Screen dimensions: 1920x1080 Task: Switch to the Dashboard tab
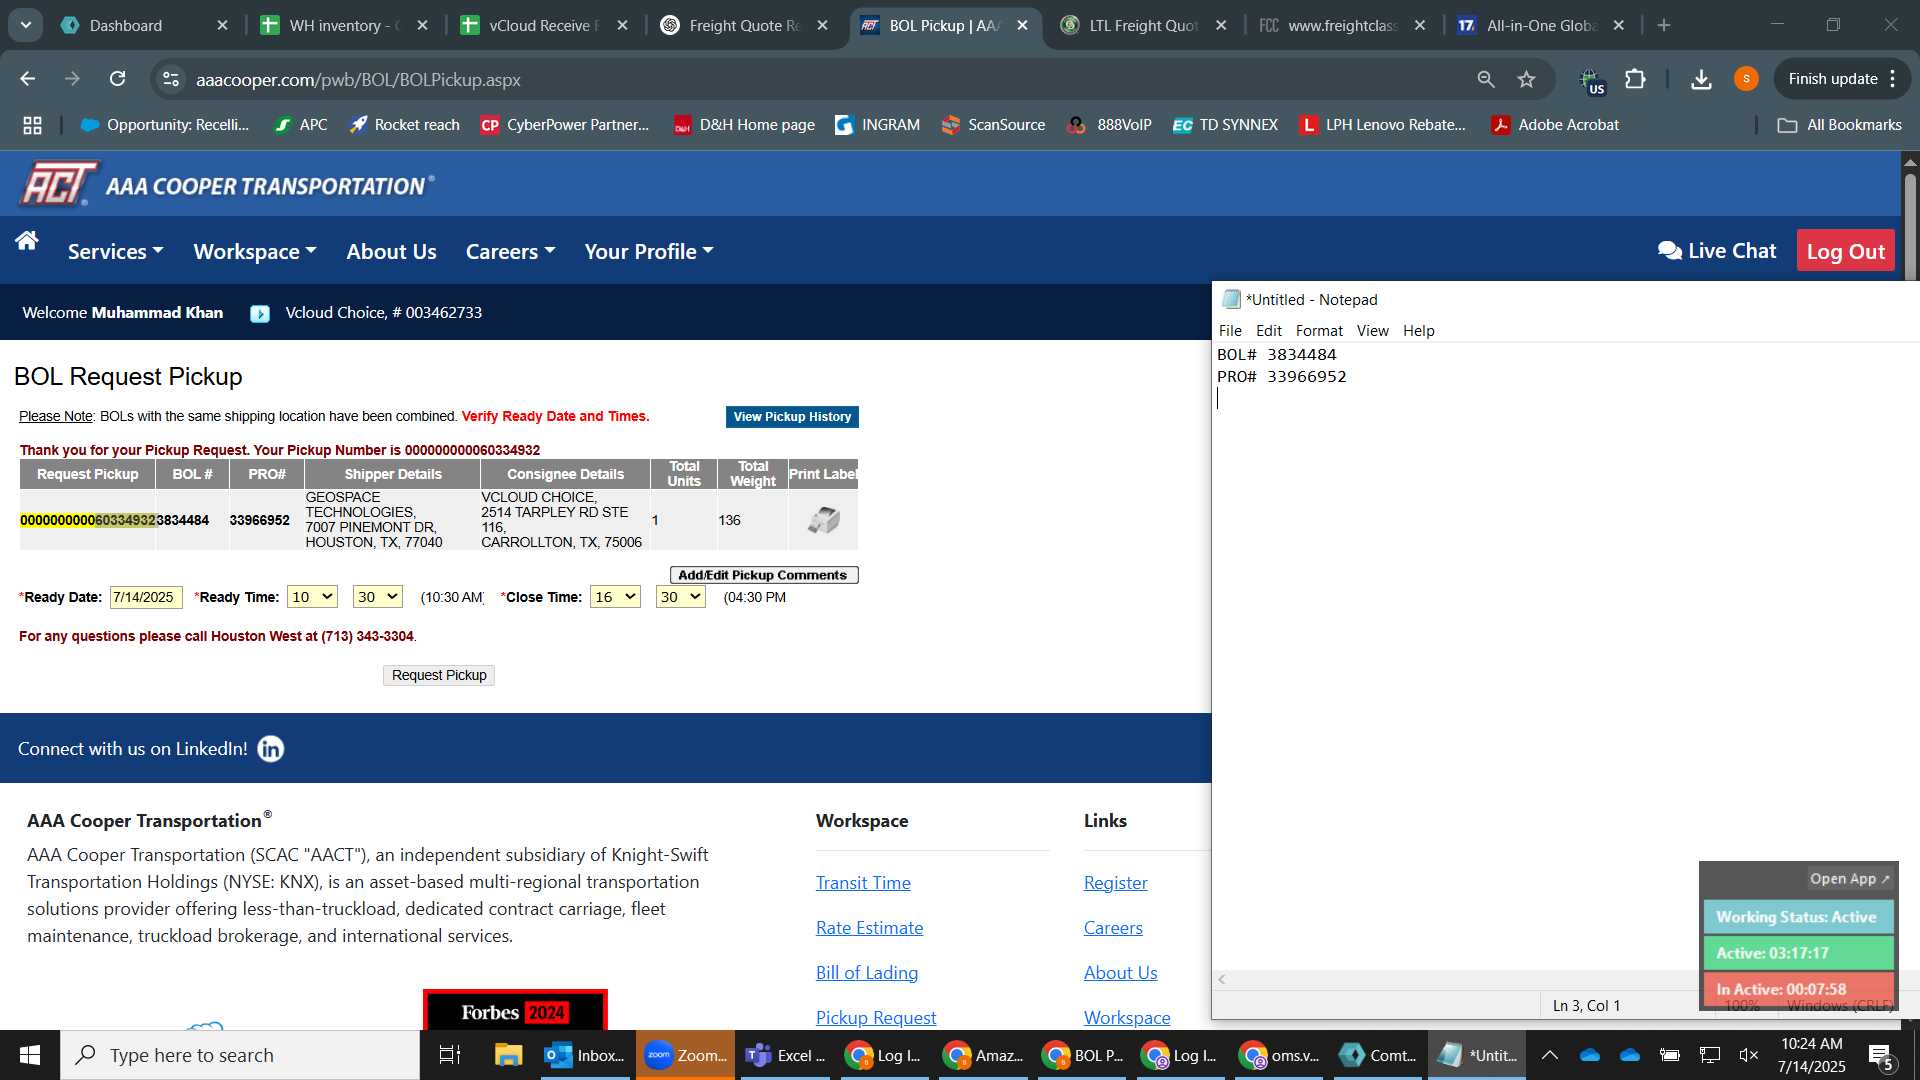pyautogui.click(x=145, y=25)
